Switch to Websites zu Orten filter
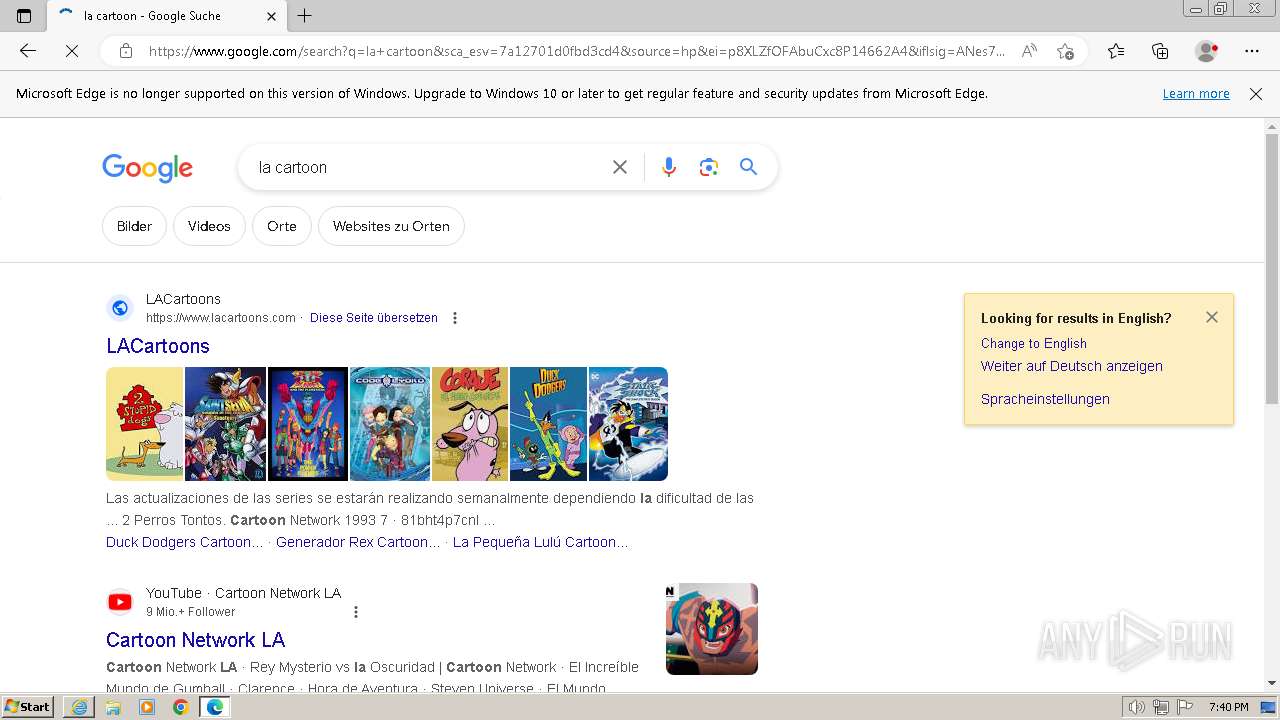This screenshot has width=1280, height=720. 391,226
